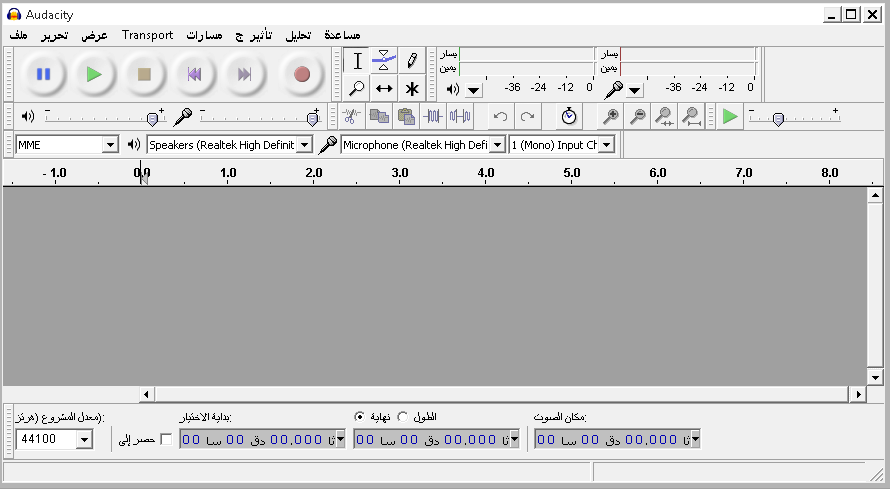
Task: Select the Draw pencil tool
Action: (x=412, y=61)
